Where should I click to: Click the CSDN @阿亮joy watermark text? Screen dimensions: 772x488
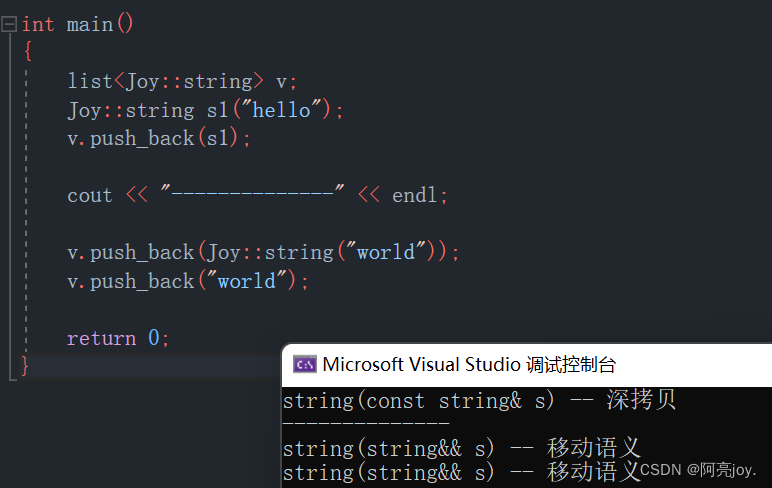tap(698, 469)
